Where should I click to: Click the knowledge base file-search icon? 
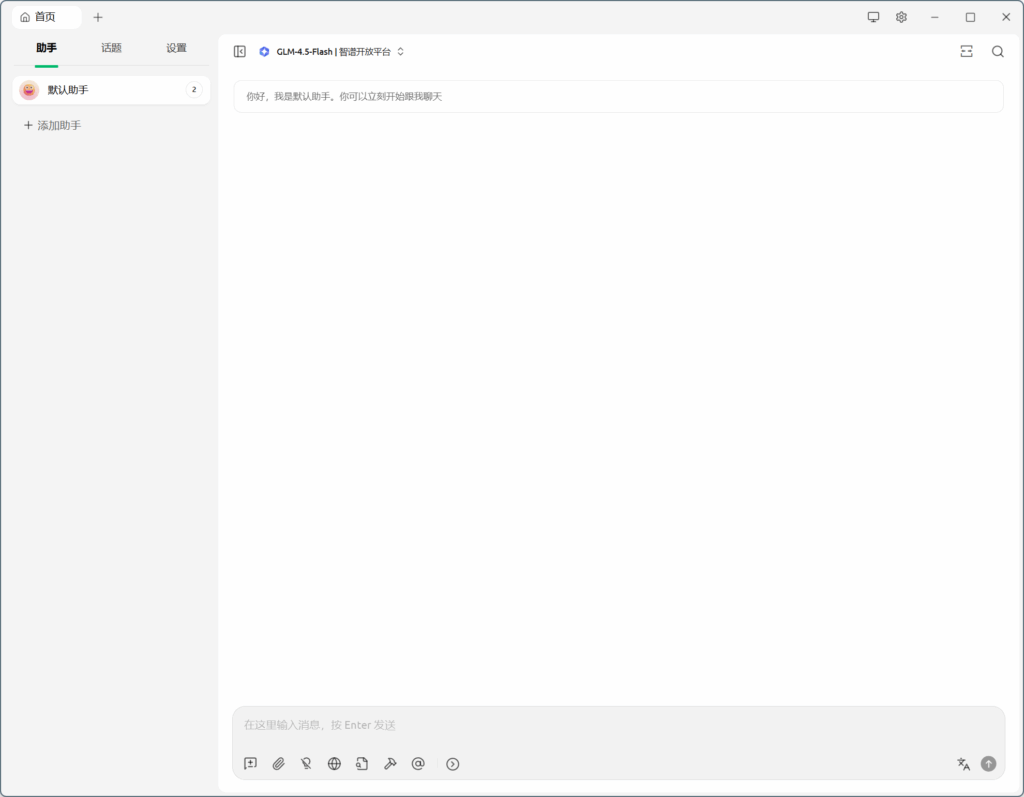[x=362, y=764]
